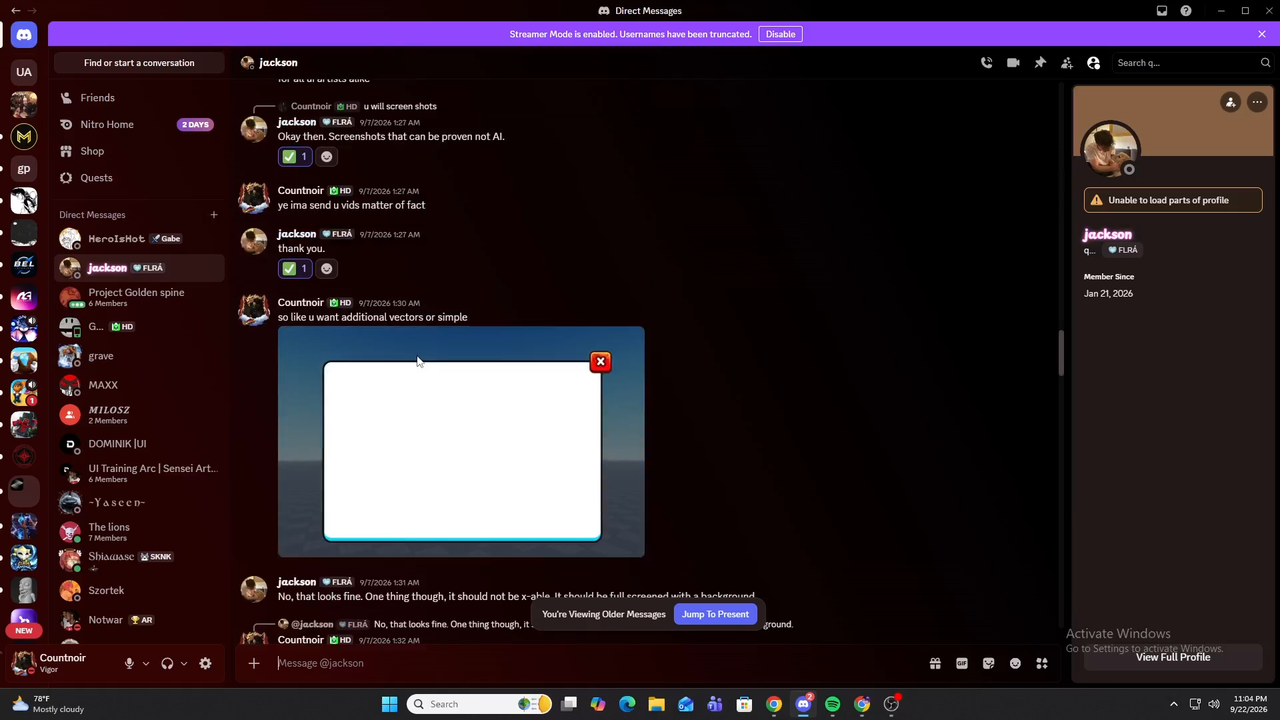Open Find or start a conversation
Viewport: 1280px width, 720px height.
point(139,63)
